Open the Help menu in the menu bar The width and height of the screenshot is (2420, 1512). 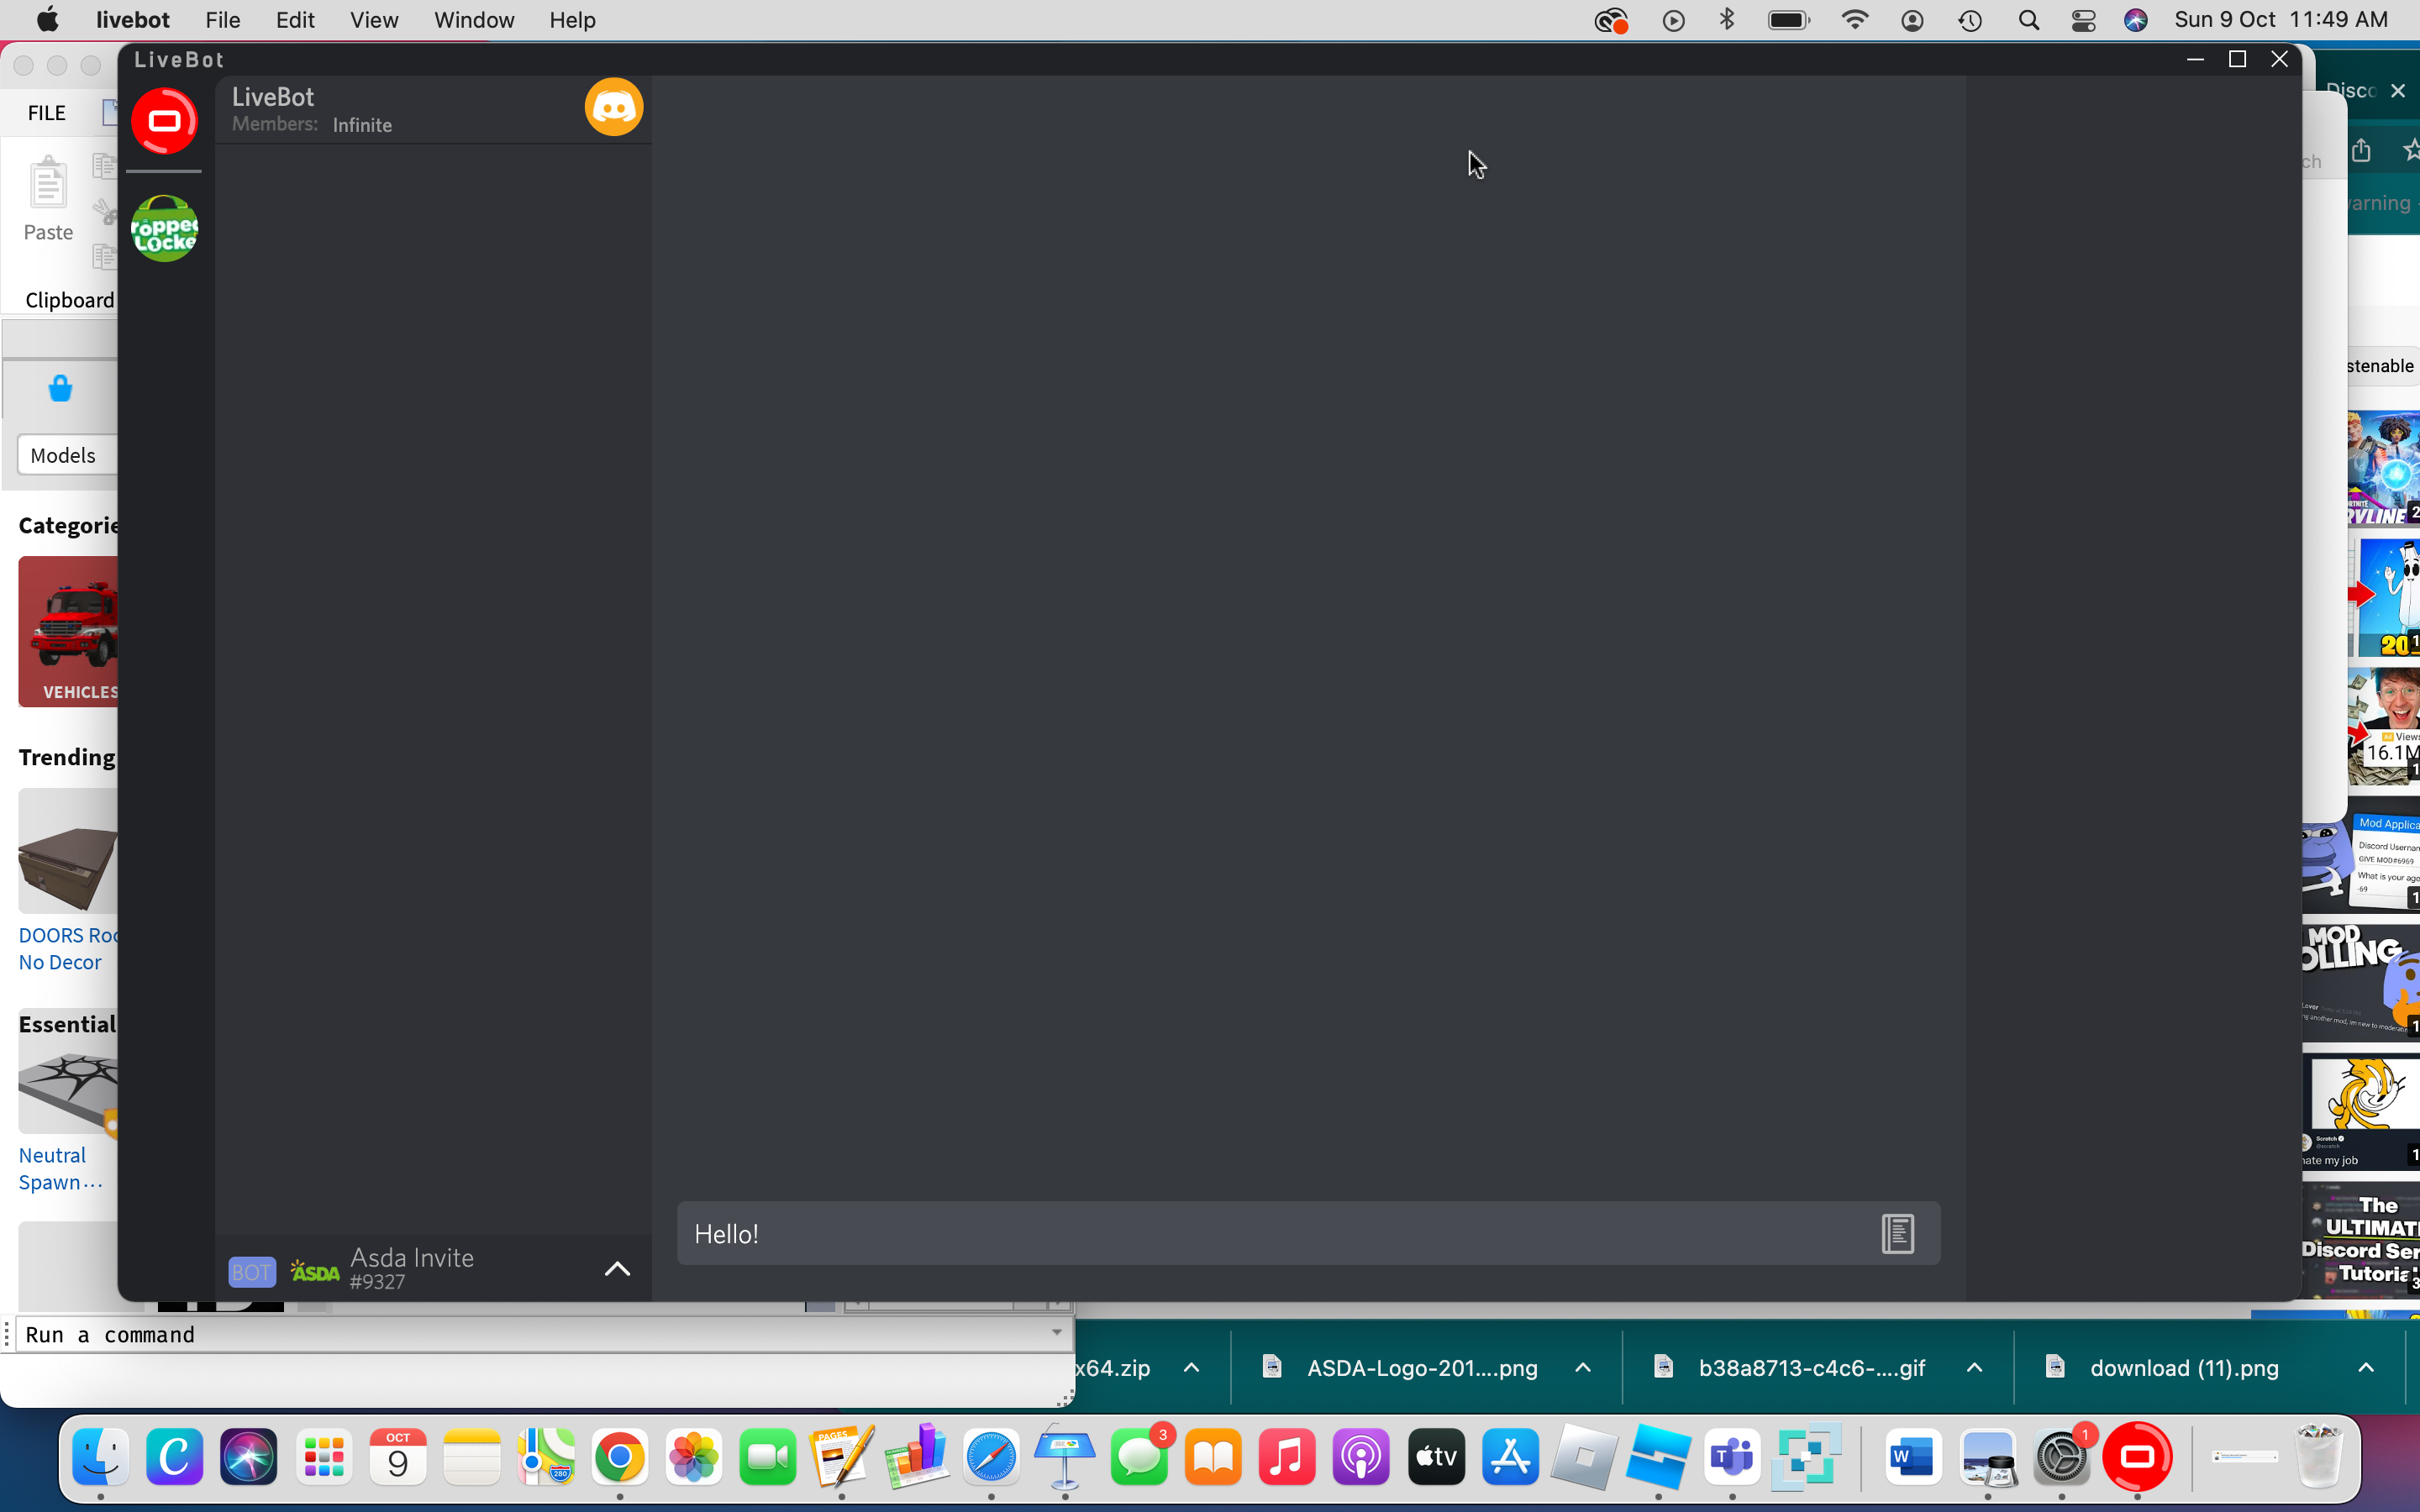[x=571, y=19]
